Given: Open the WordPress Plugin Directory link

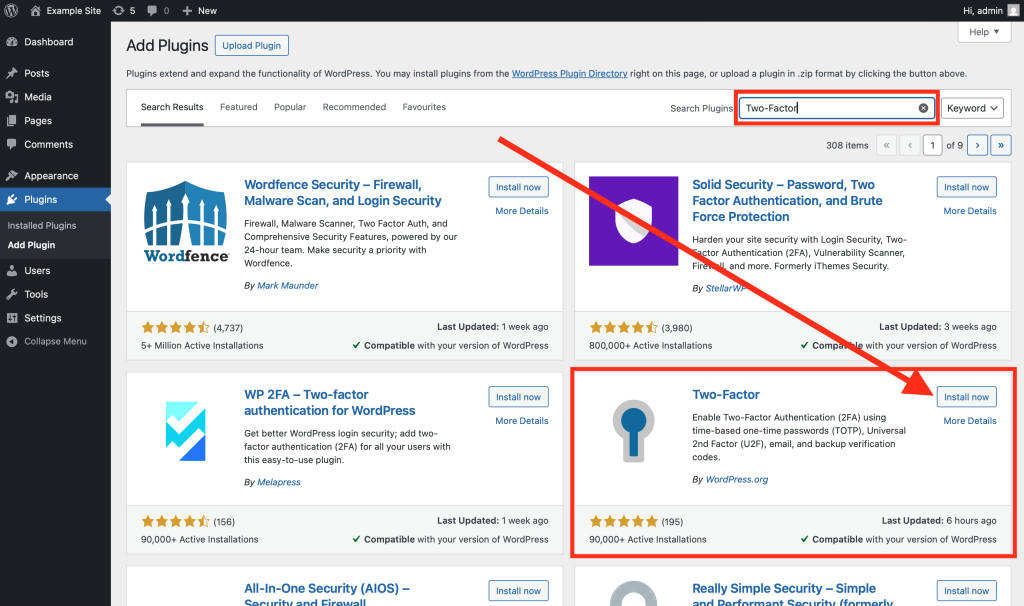Looking at the screenshot, I should point(569,74).
